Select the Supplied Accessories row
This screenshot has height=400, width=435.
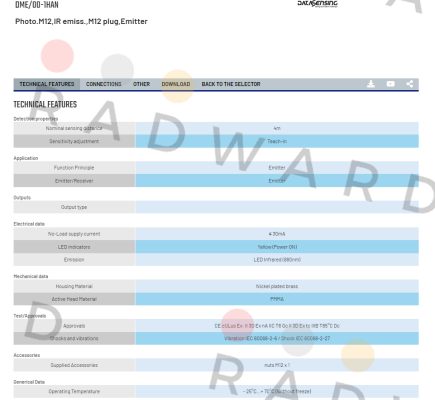(216, 365)
